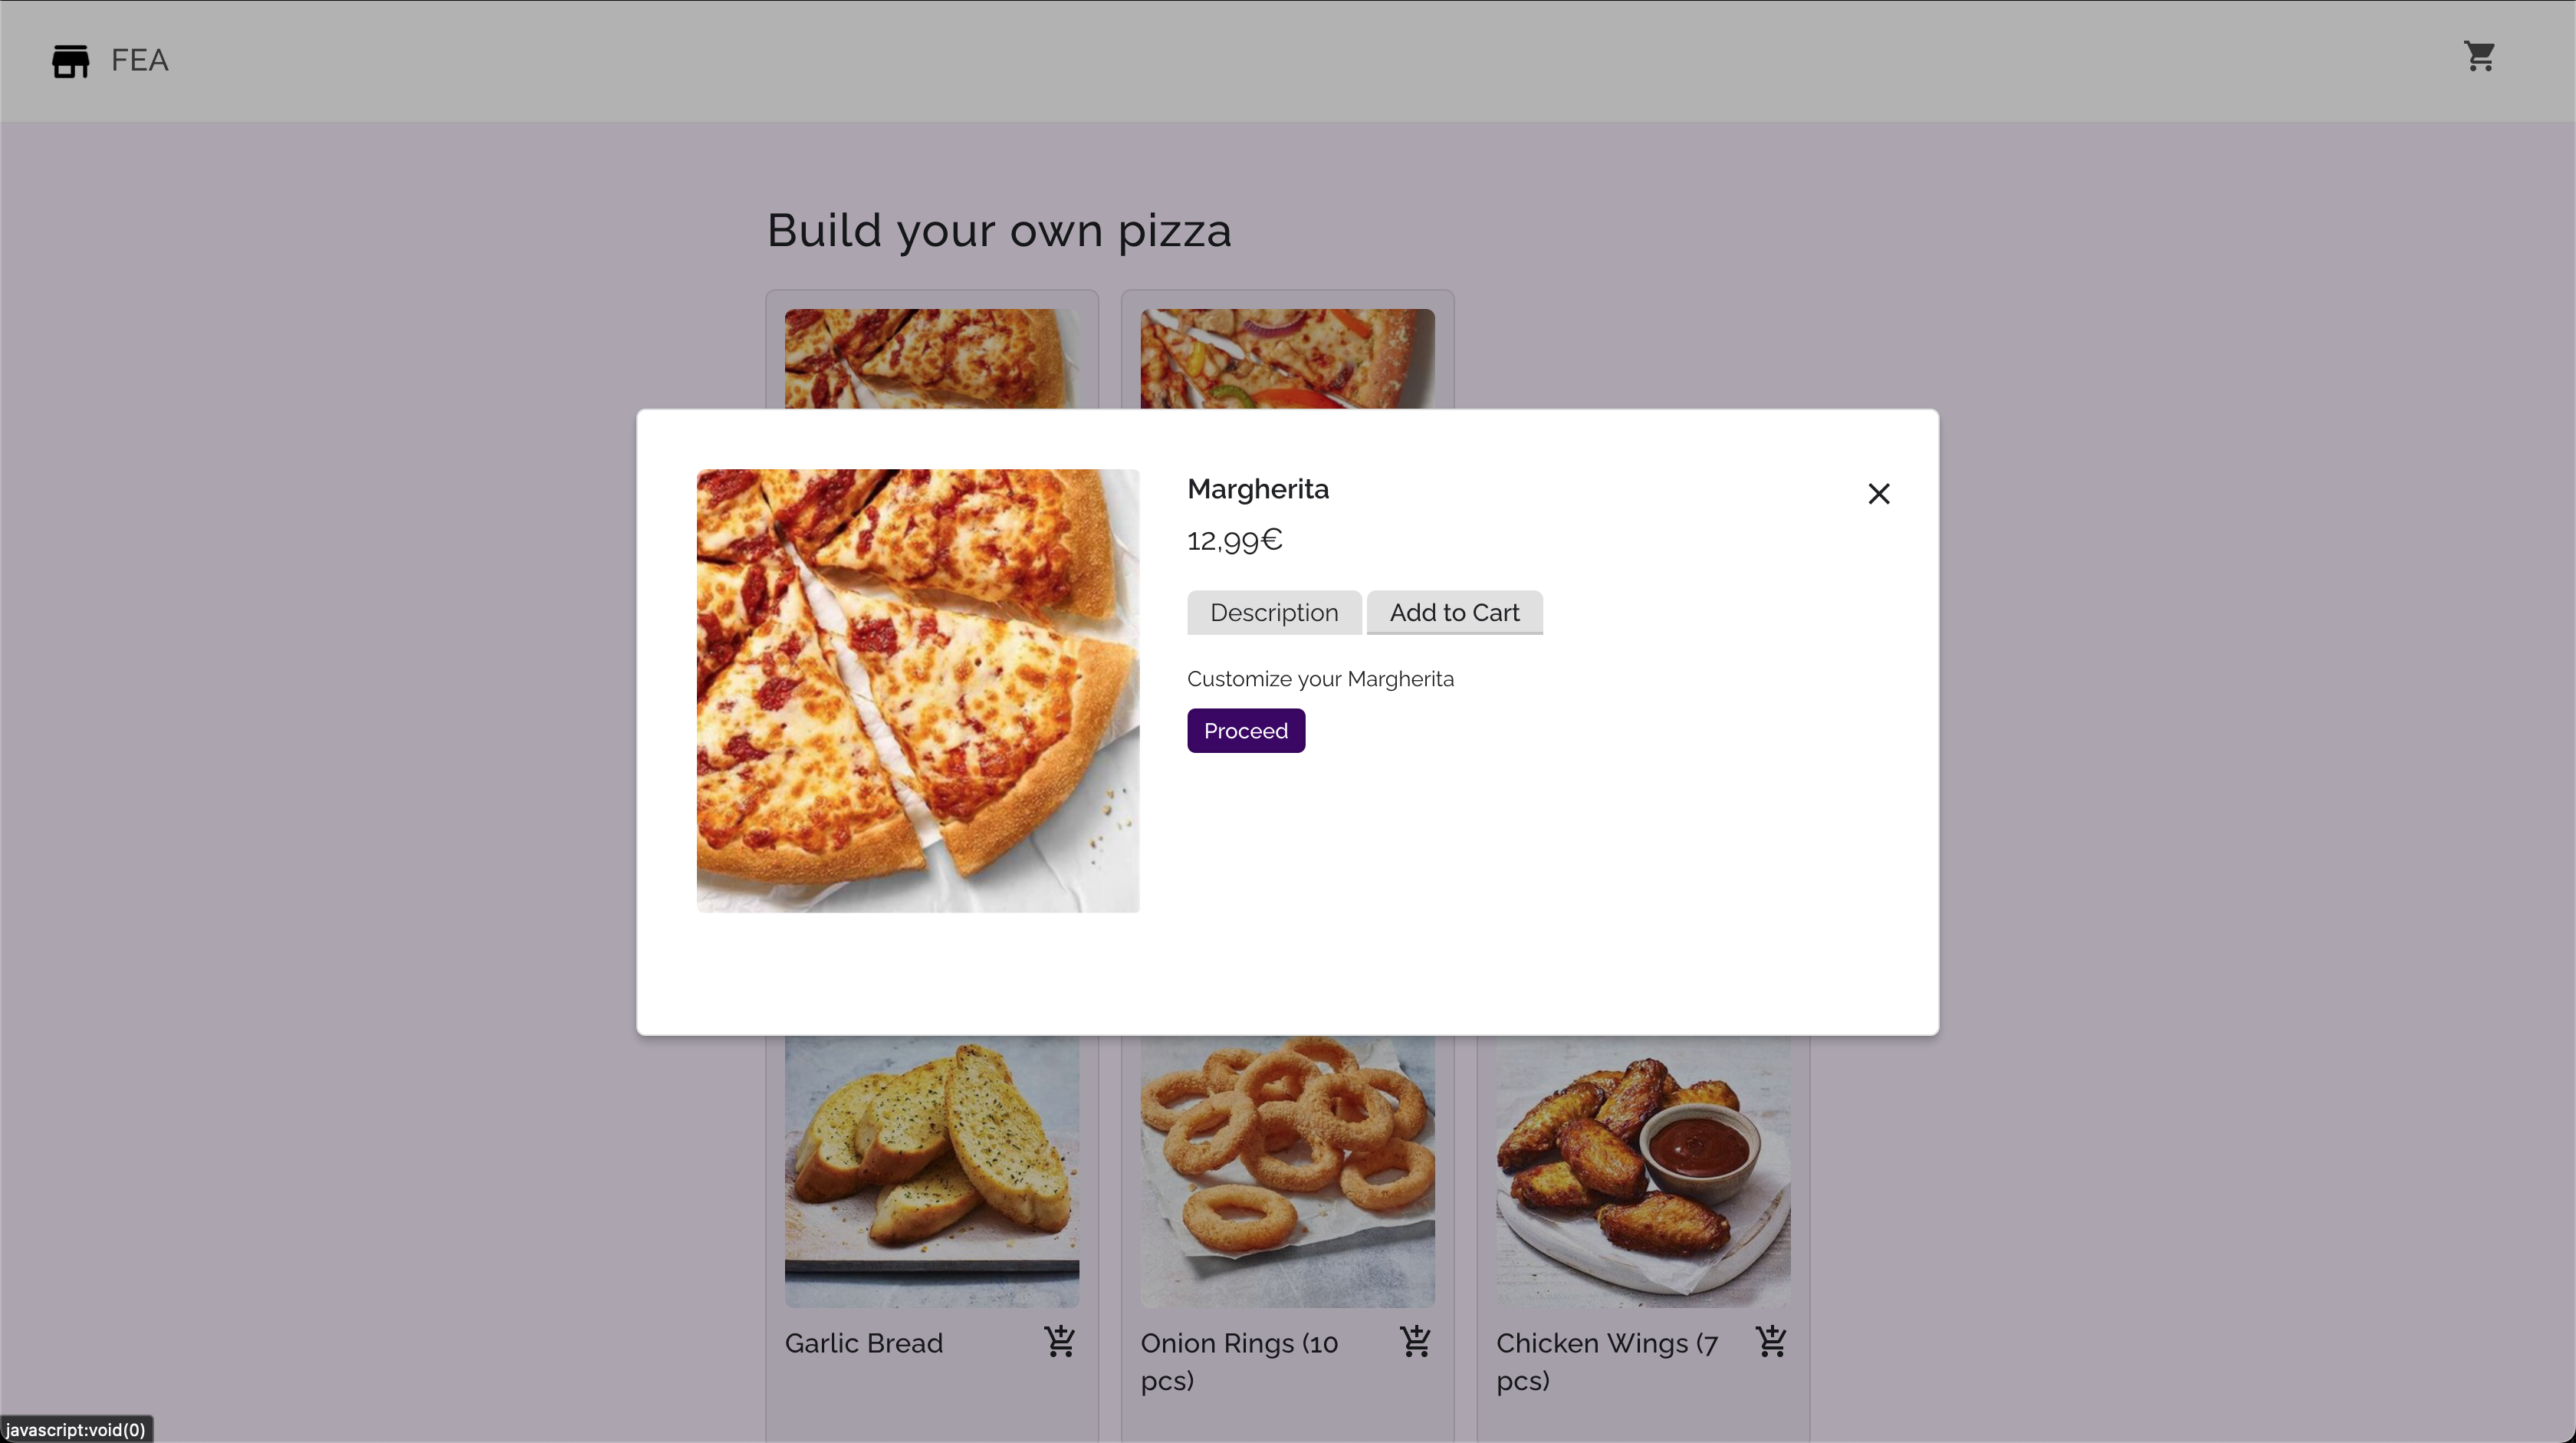Select the Chicken Wings product image
This screenshot has width=2576, height=1443.
coord(1642,1170)
